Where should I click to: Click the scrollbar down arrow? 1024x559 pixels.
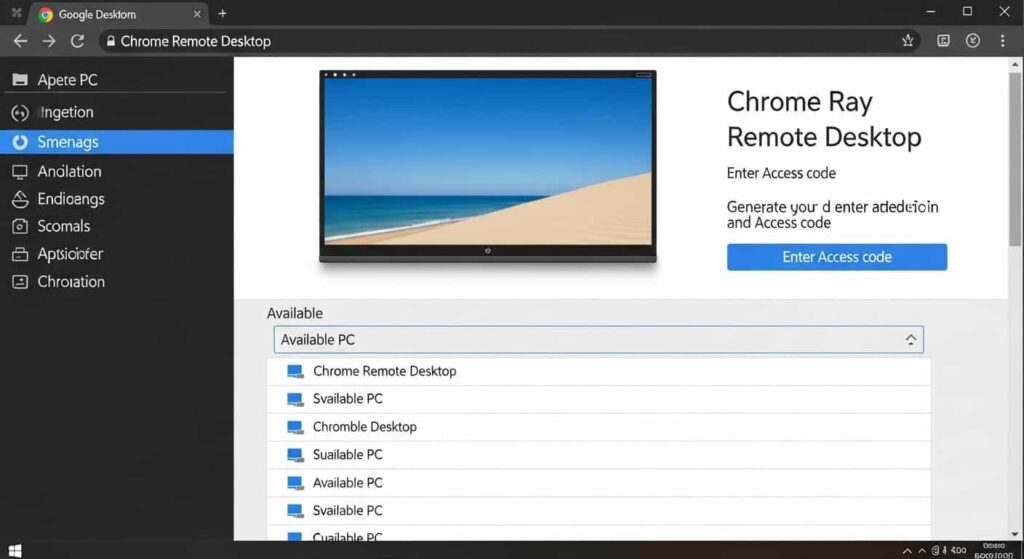pos(1015,534)
